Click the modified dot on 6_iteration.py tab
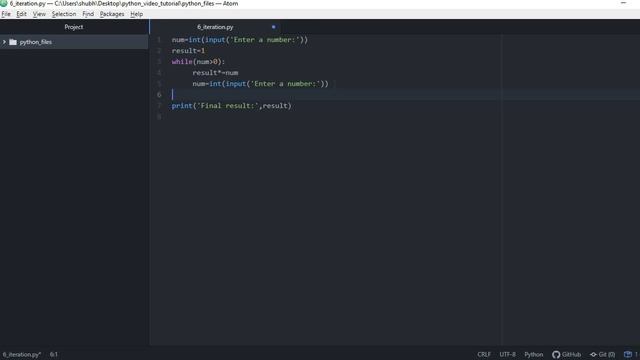Screen dimensions: 640x360 (273, 27)
